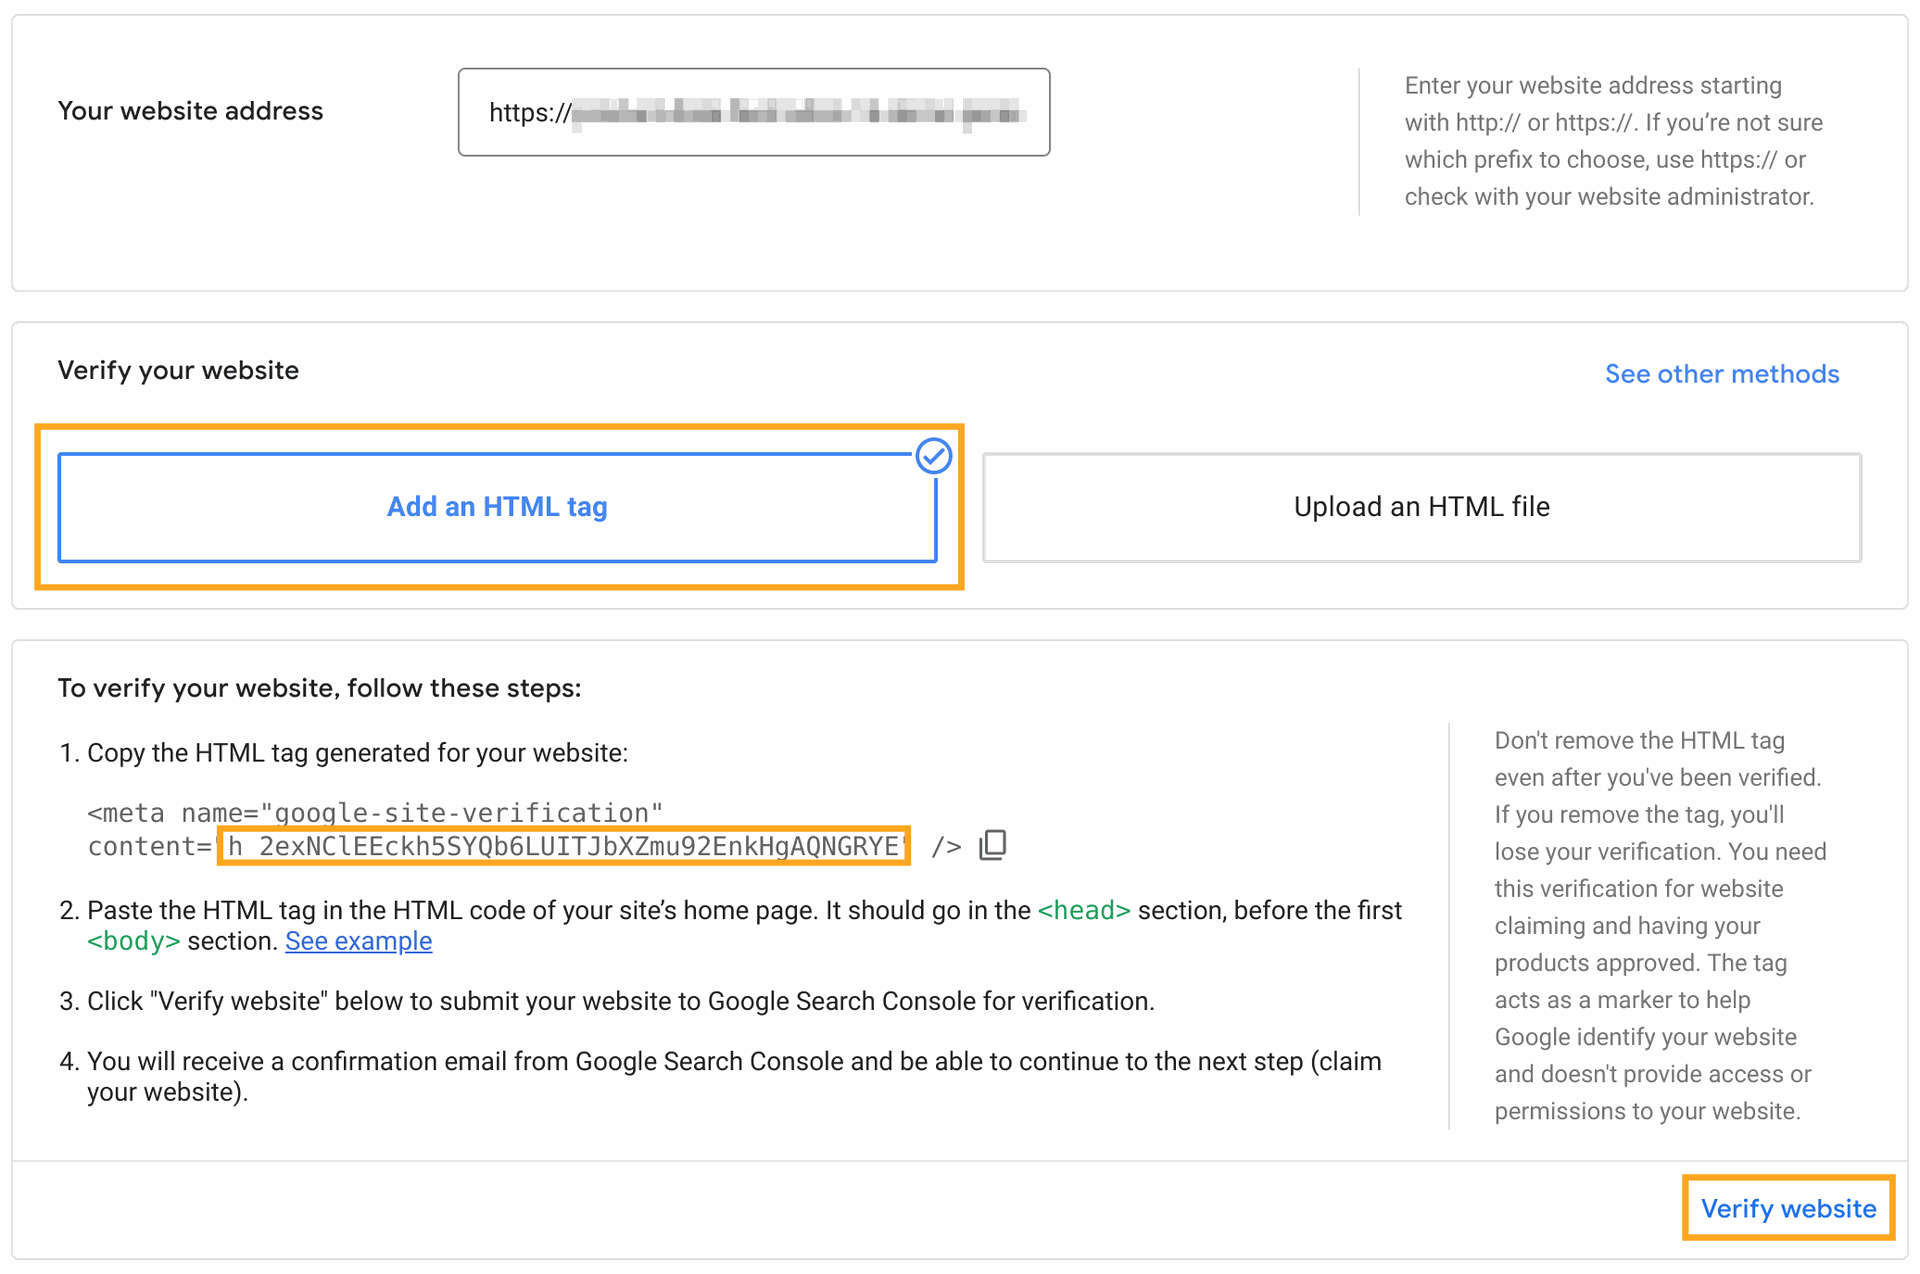The width and height of the screenshot is (1920, 1274).
Task: Choose the "Upload an HTML file" method
Action: [x=1421, y=507]
